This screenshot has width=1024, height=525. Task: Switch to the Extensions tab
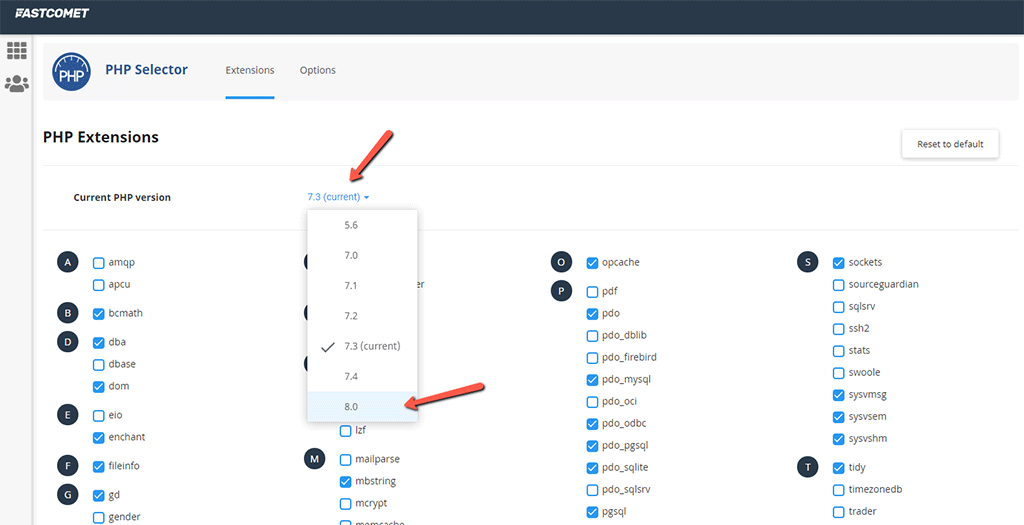250,71
